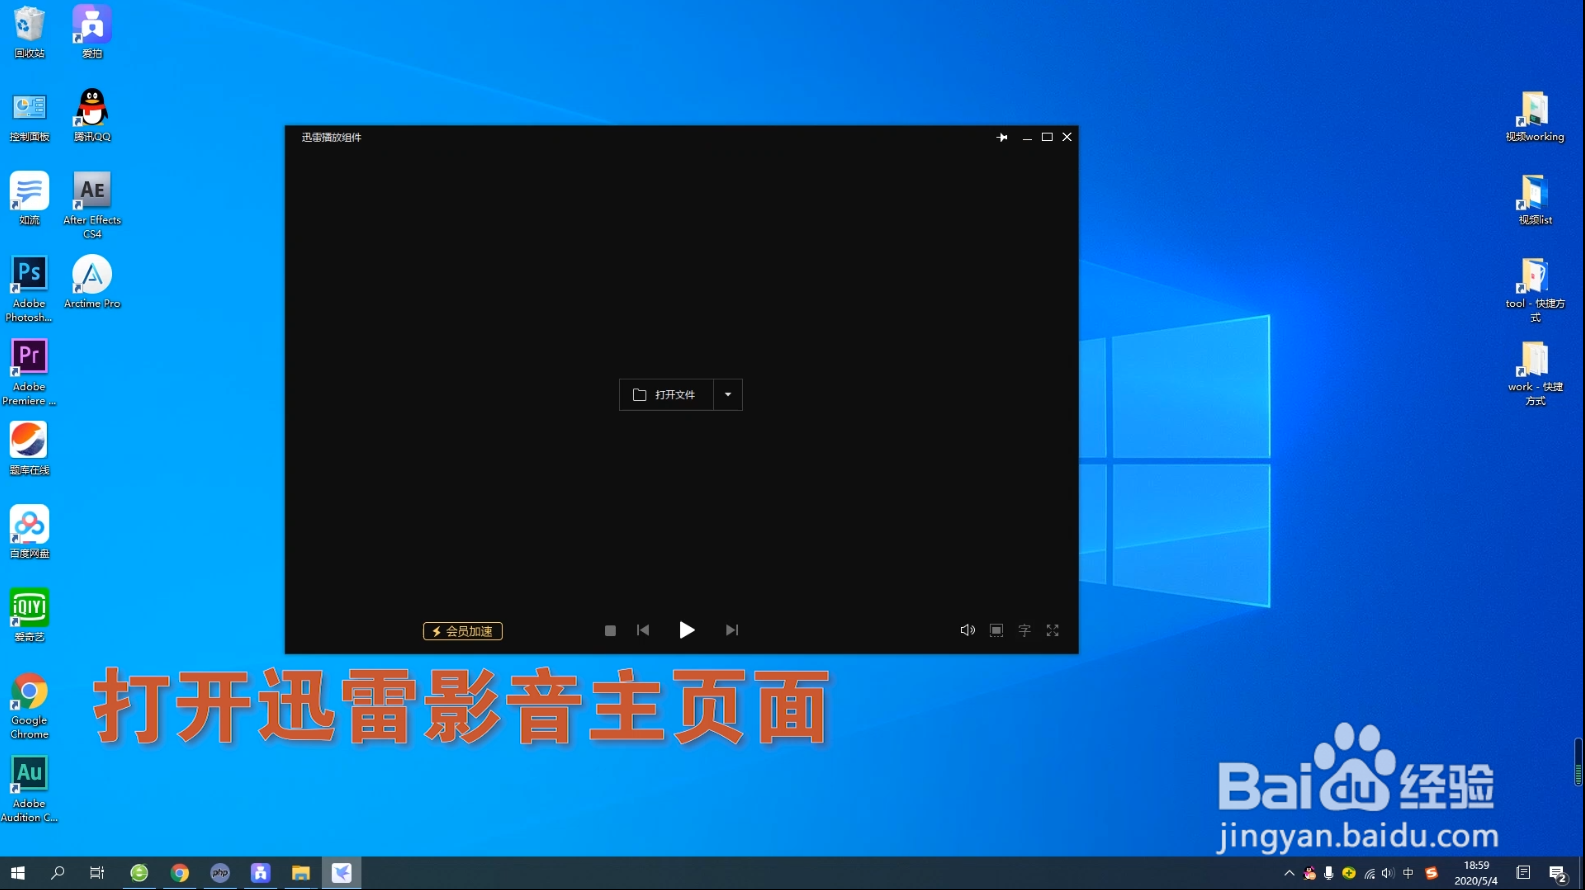1585x890 pixels.
Task: Select the 如流 desktop icon
Action: tap(29, 198)
